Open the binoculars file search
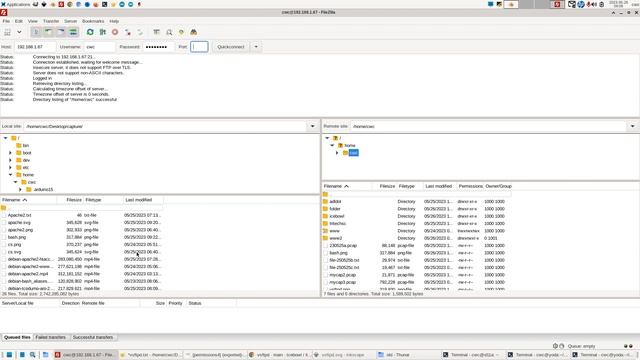 click(193, 32)
